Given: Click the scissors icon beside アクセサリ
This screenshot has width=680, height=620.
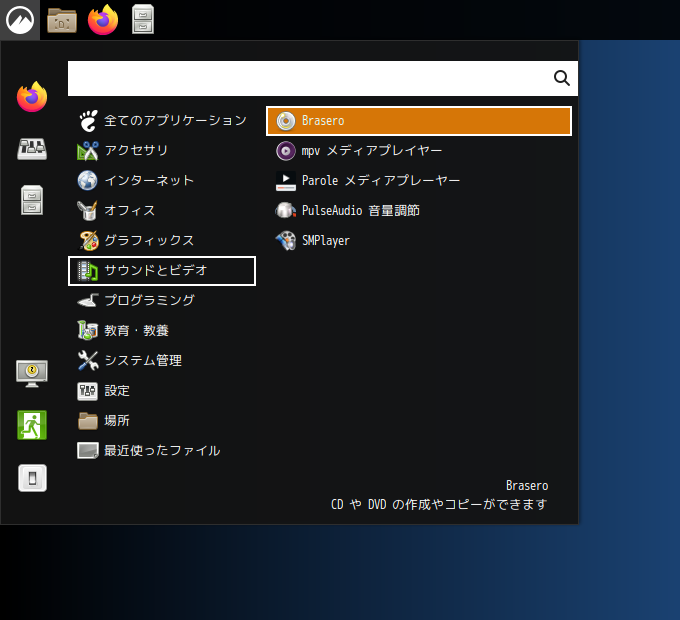Looking at the screenshot, I should tap(88, 150).
